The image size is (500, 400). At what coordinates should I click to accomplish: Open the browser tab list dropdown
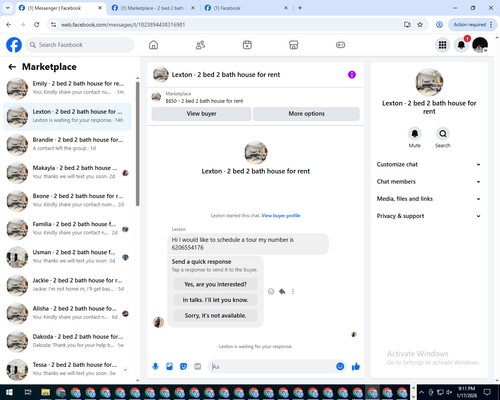click(8, 8)
